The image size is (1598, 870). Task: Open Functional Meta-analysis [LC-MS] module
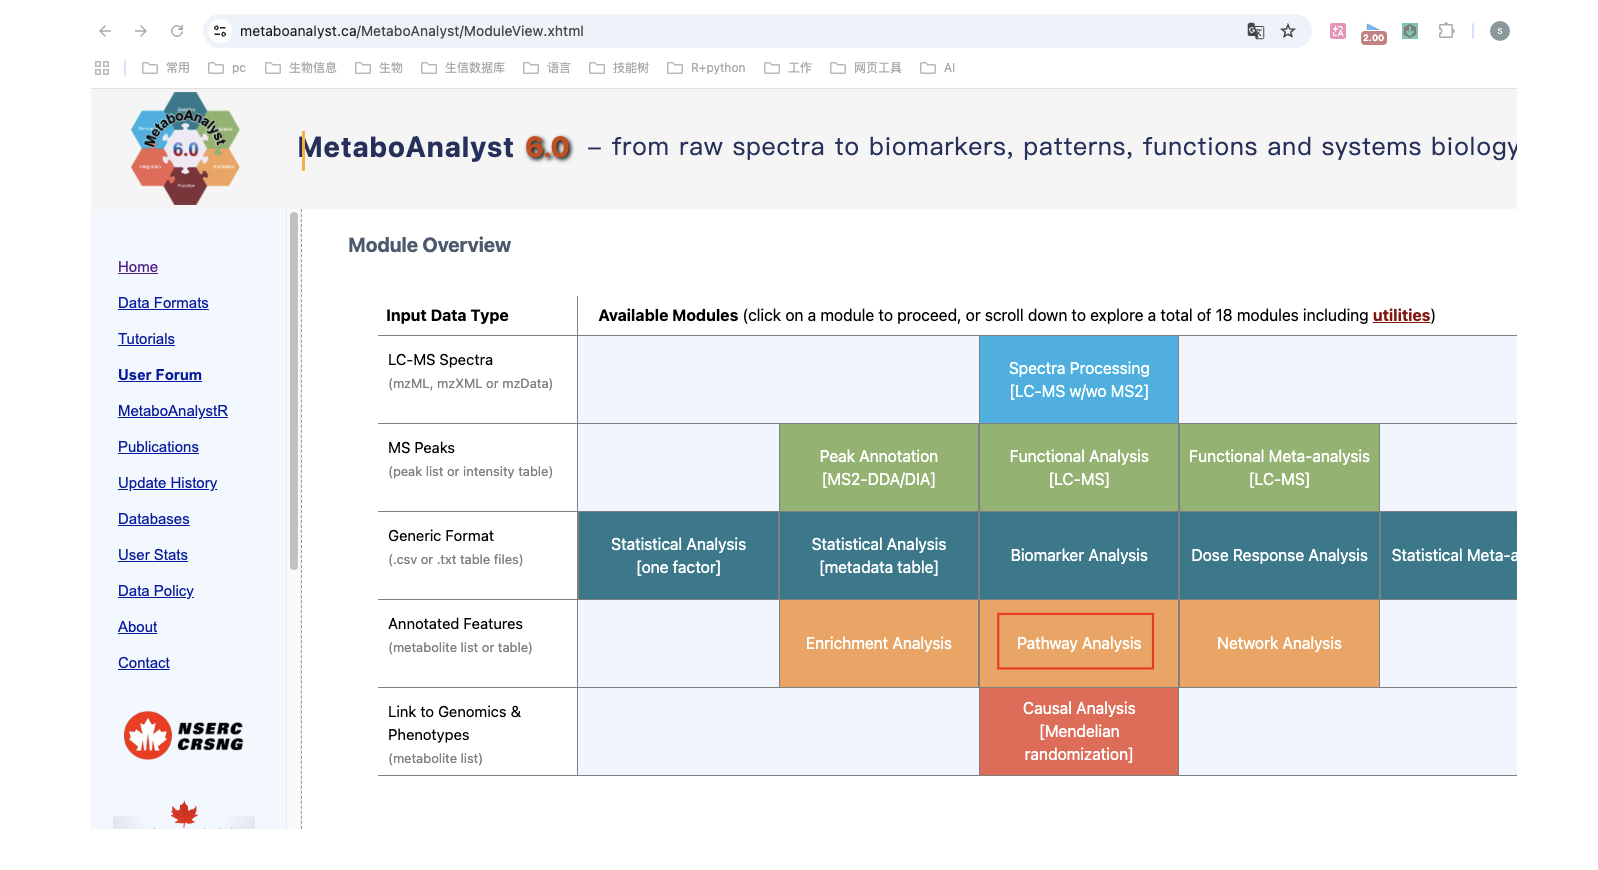tap(1279, 468)
